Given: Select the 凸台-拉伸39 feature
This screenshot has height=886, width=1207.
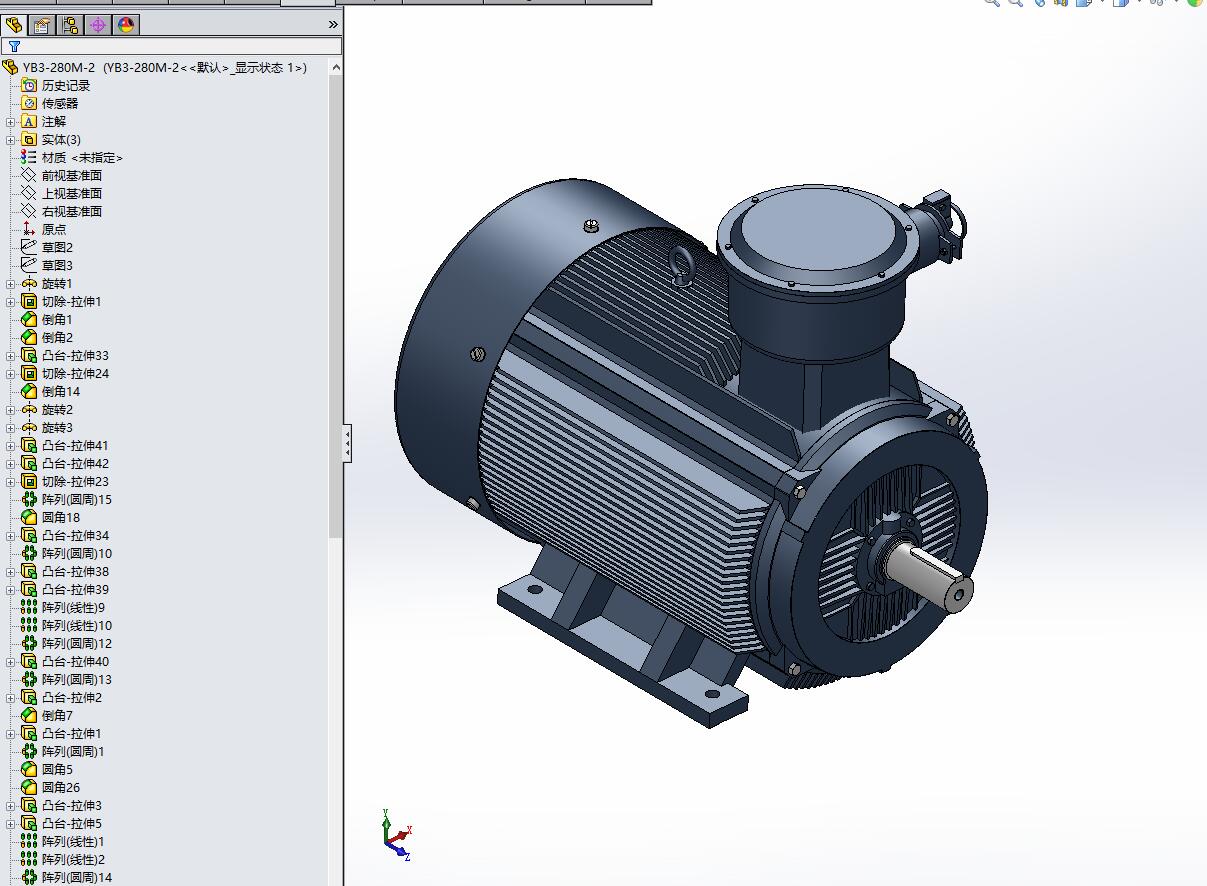Looking at the screenshot, I should point(65,589).
